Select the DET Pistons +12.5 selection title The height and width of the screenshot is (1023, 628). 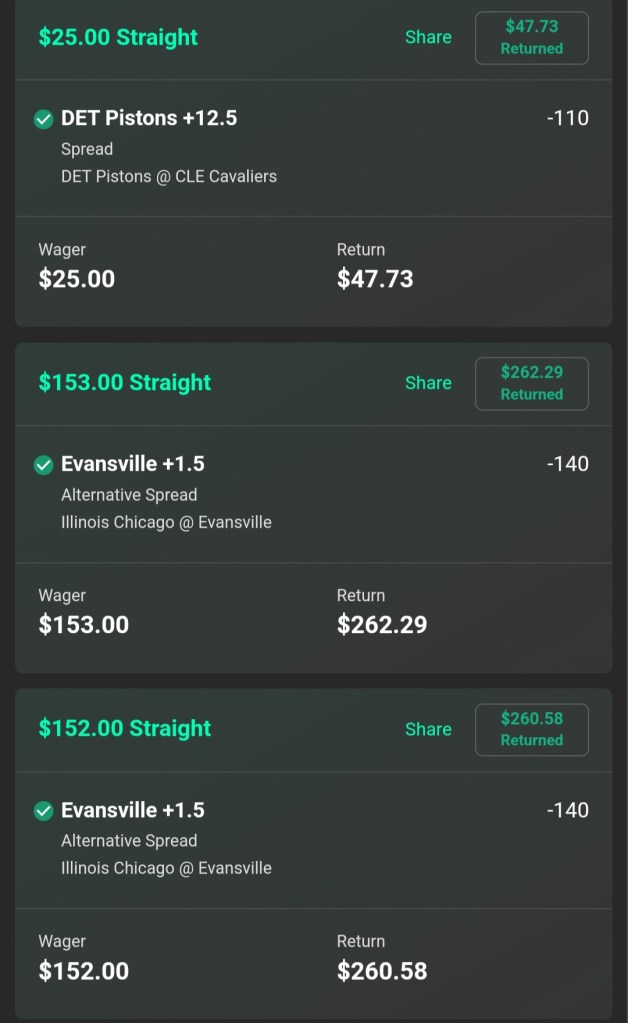[x=149, y=118]
